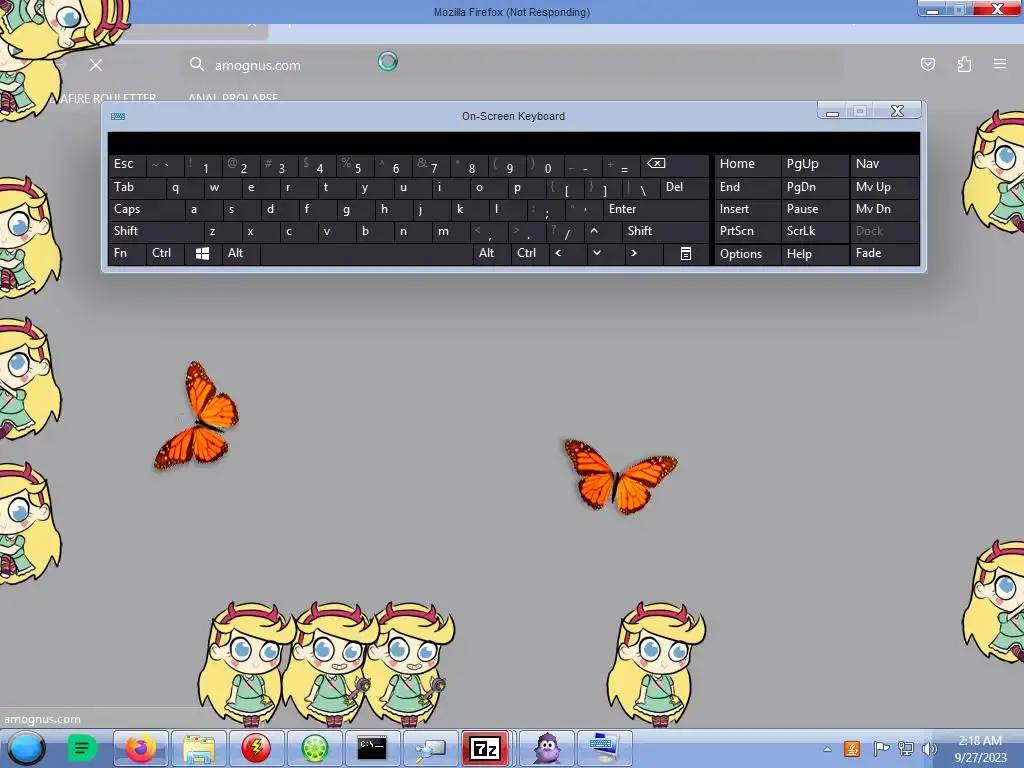Open the Pocket save icon in Firefox
Image resolution: width=1024 pixels, height=768 pixels.
[x=927, y=64]
